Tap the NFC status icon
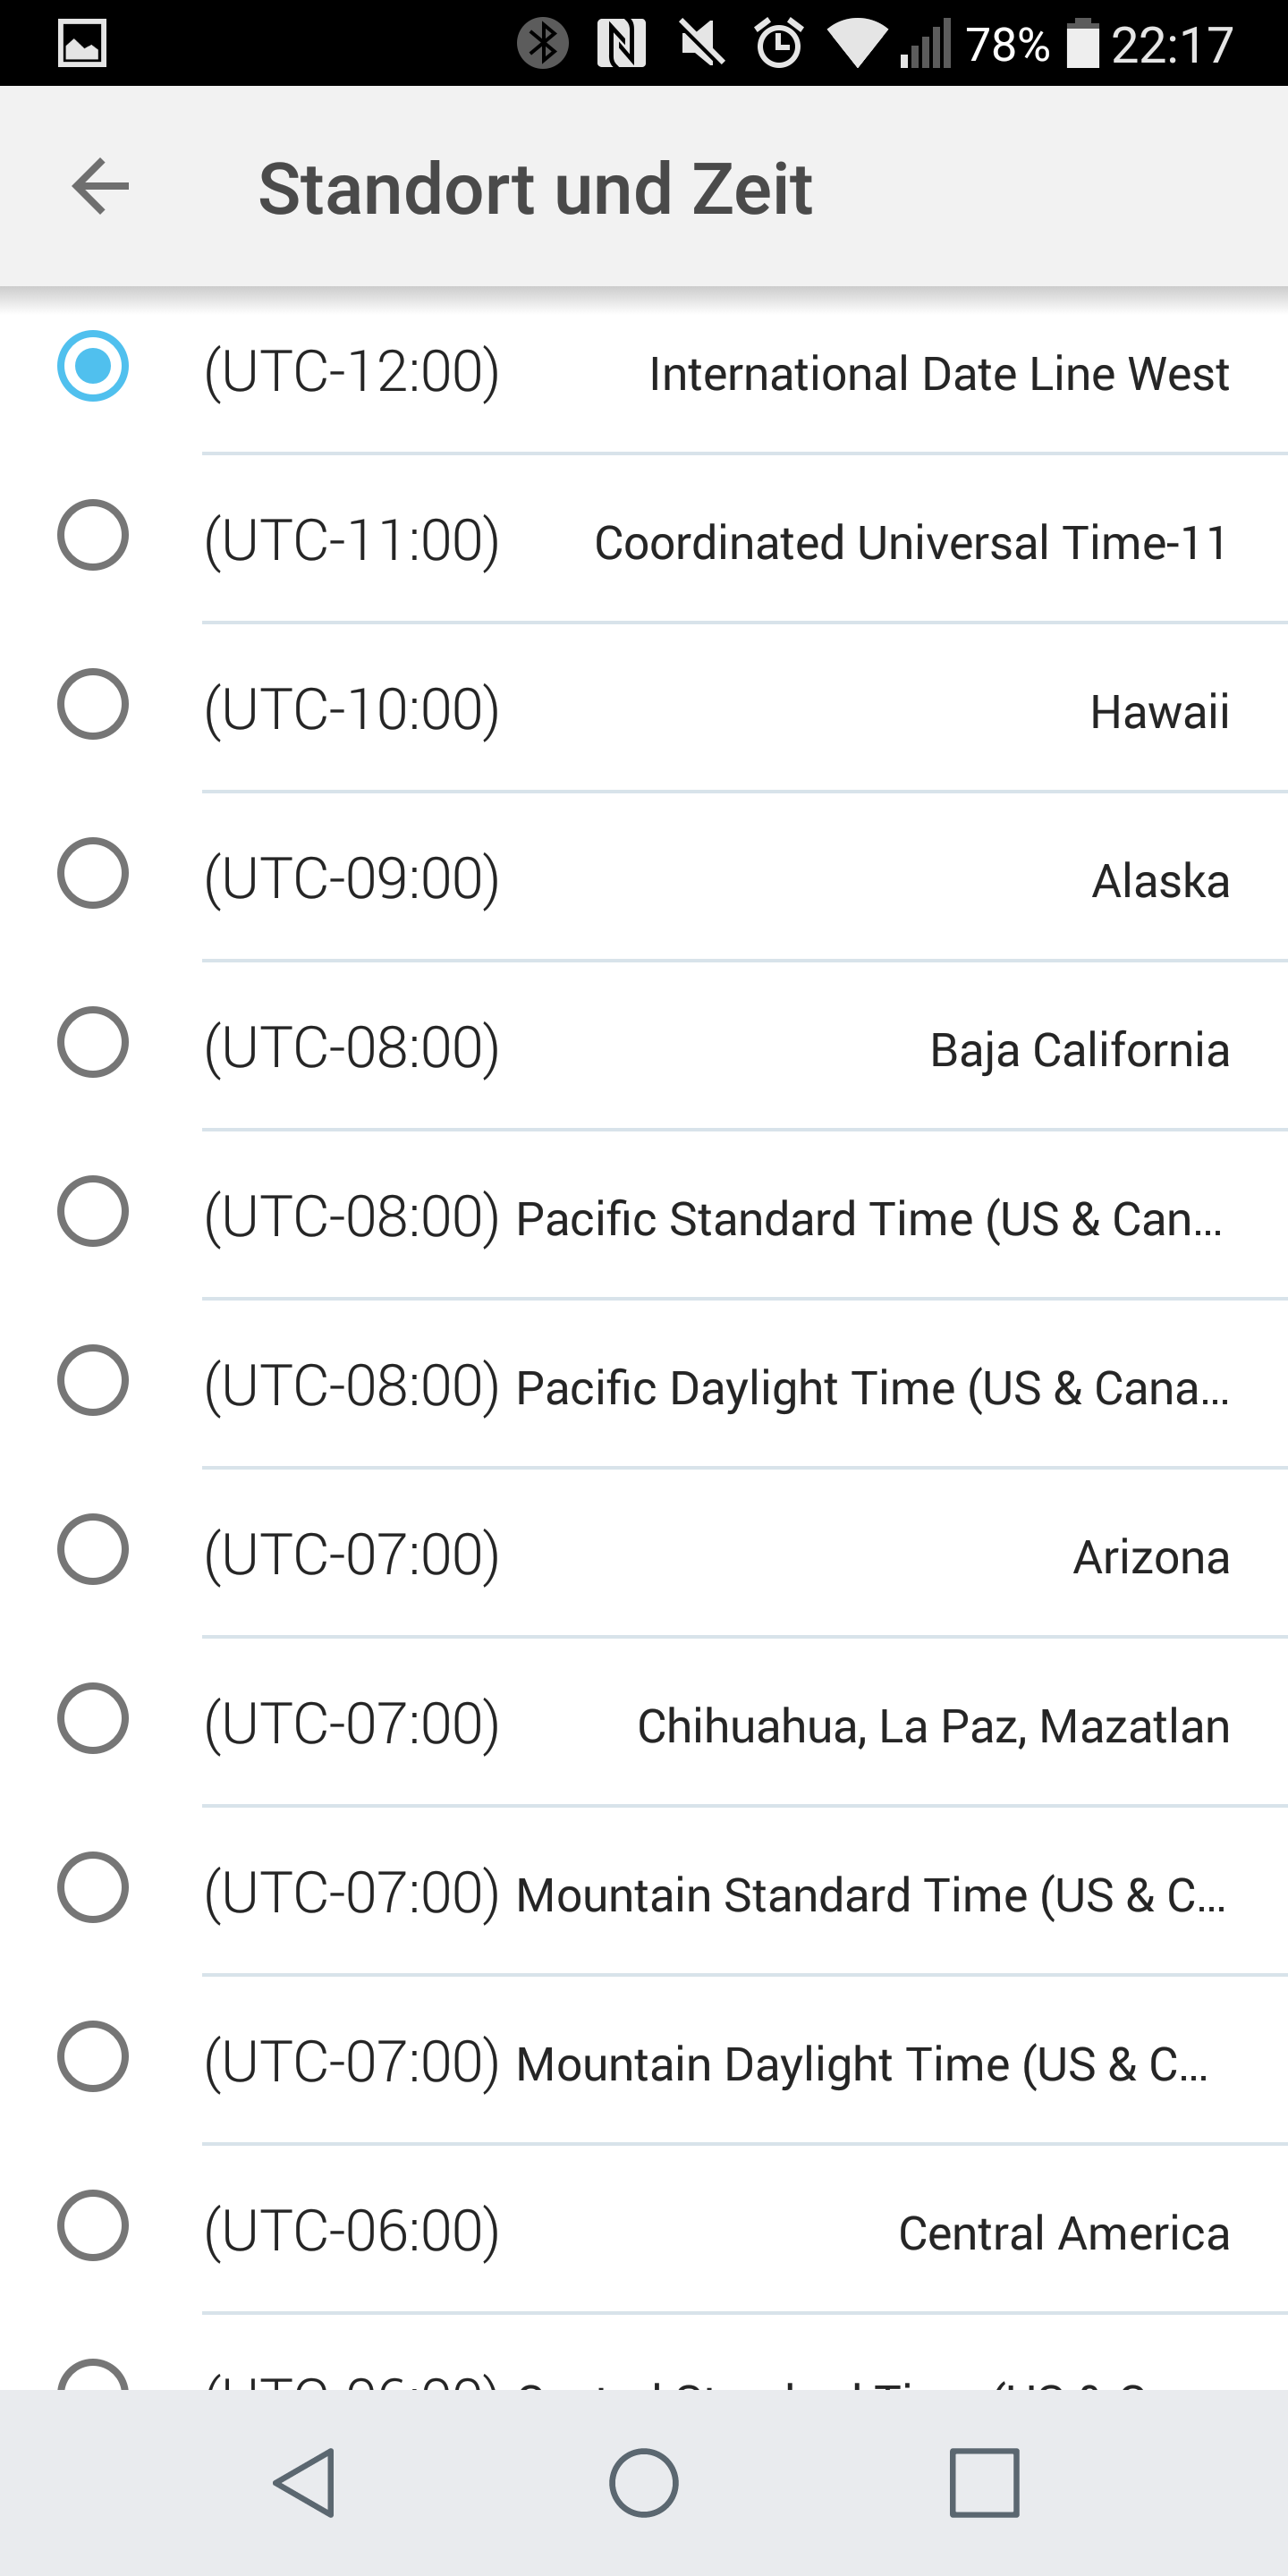The image size is (1288, 2576). point(621,44)
